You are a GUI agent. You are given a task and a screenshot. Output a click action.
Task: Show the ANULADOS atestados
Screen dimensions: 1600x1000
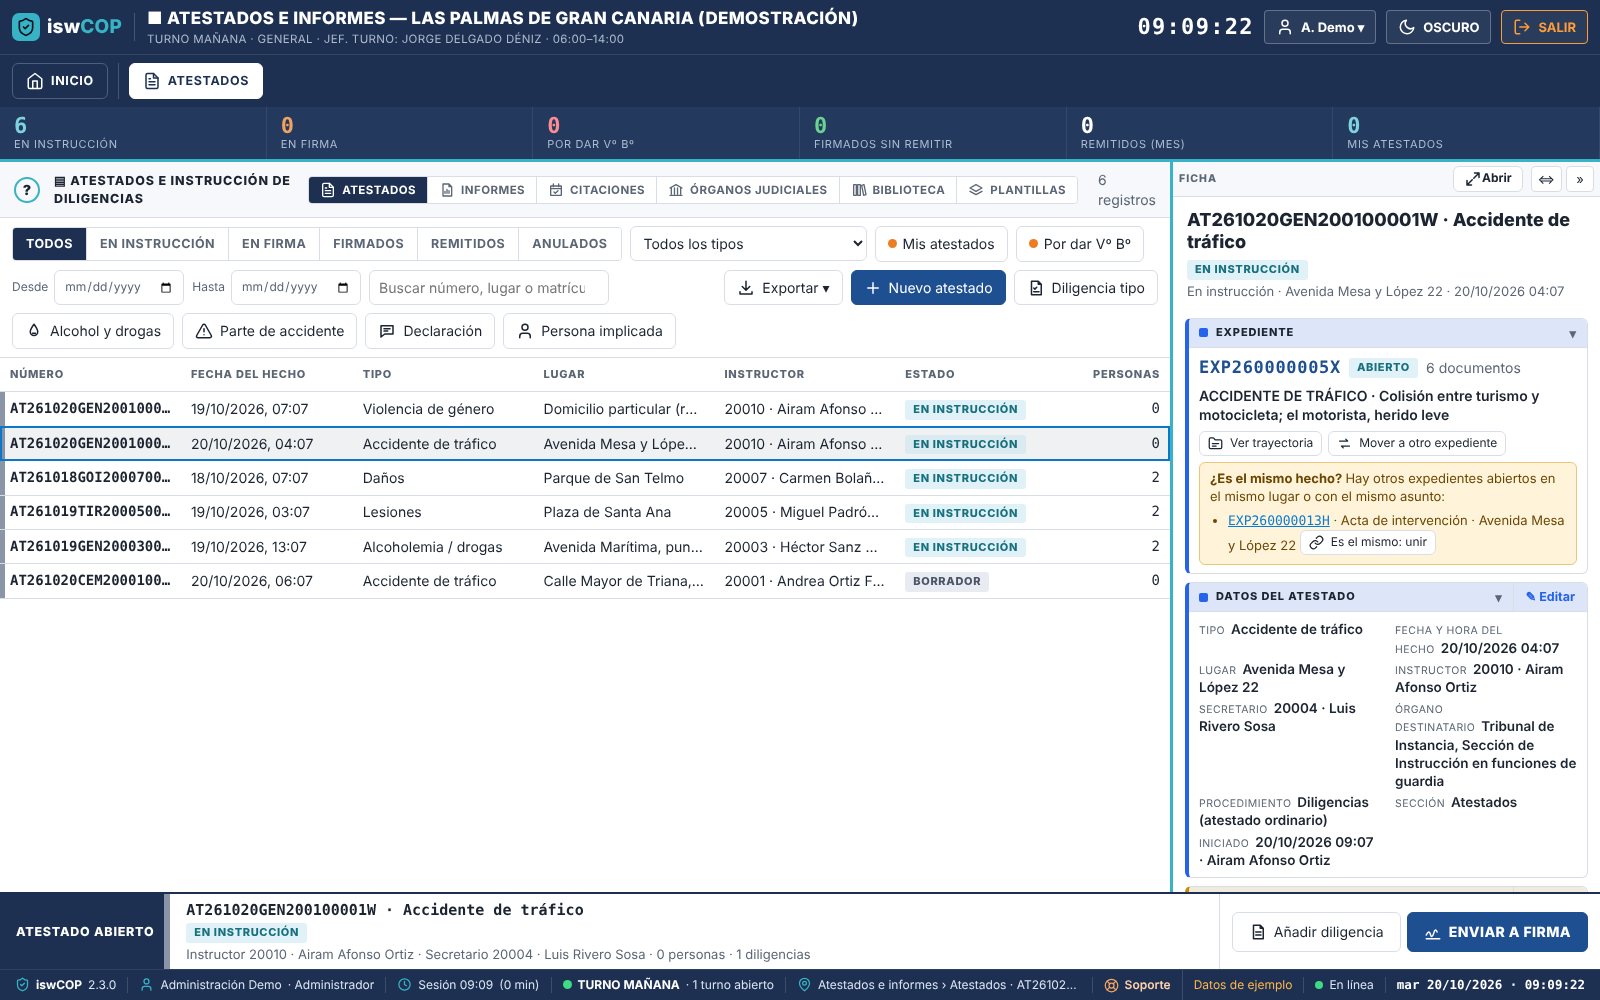click(570, 244)
